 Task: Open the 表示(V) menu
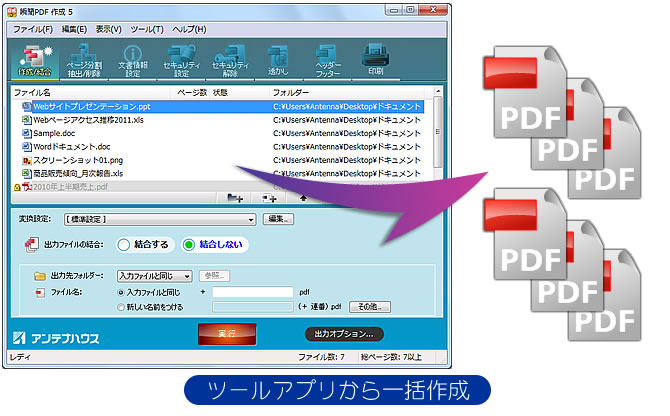[109, 29]
